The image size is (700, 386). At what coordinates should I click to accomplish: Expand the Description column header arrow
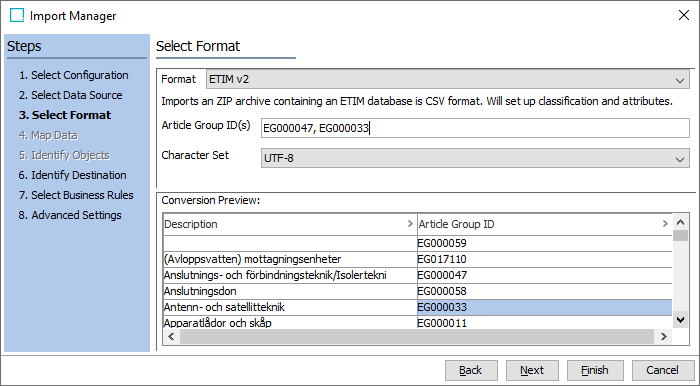410,224
